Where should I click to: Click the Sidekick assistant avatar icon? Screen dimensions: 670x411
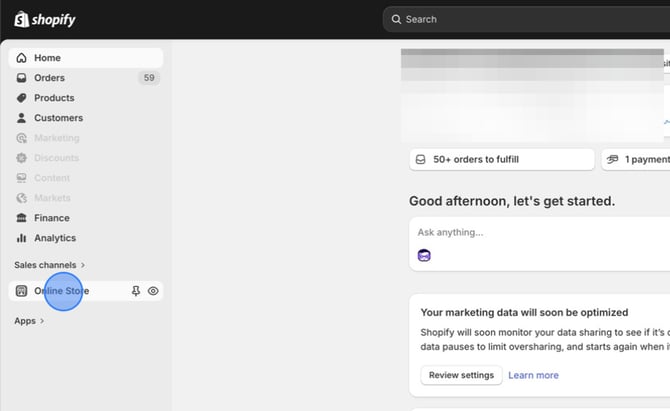pyautogui.click(x=424, y=255)
